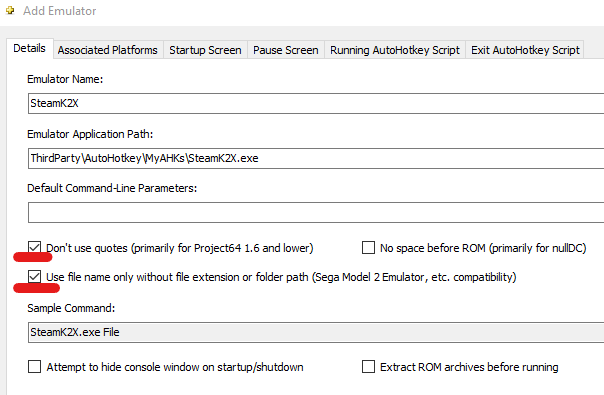Select the Pause Screen tab
Screen dimensions: 604x395
(286, 50)
